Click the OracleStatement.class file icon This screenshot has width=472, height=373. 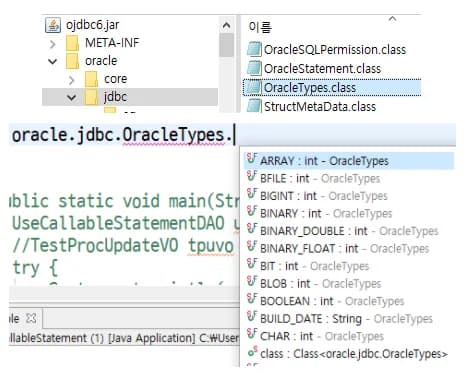(254, 68)
